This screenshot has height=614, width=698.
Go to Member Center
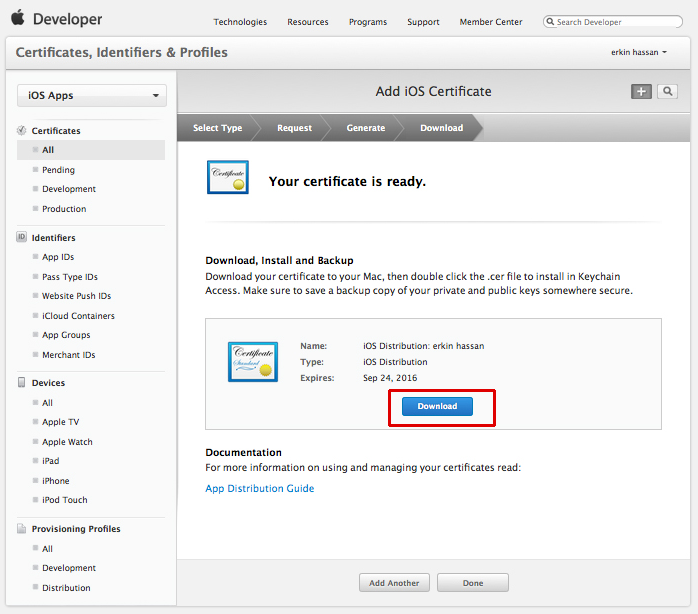click(x=491, y=22)
